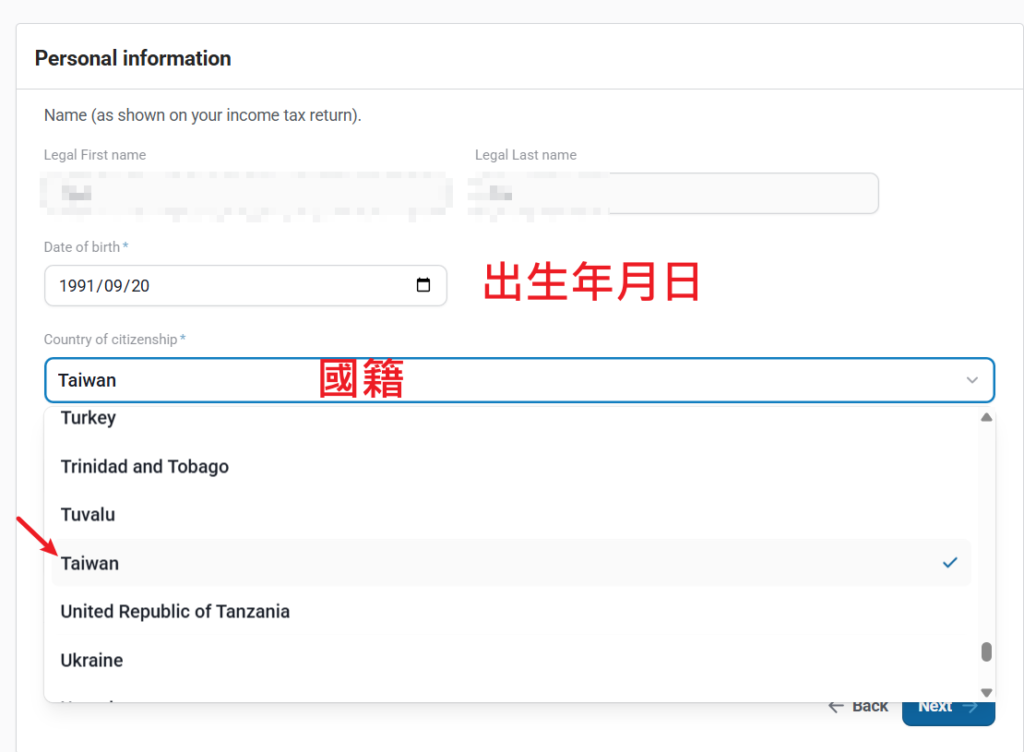Open the date of birth calendar picker
1024x752 pixels.
coord(423,285)
